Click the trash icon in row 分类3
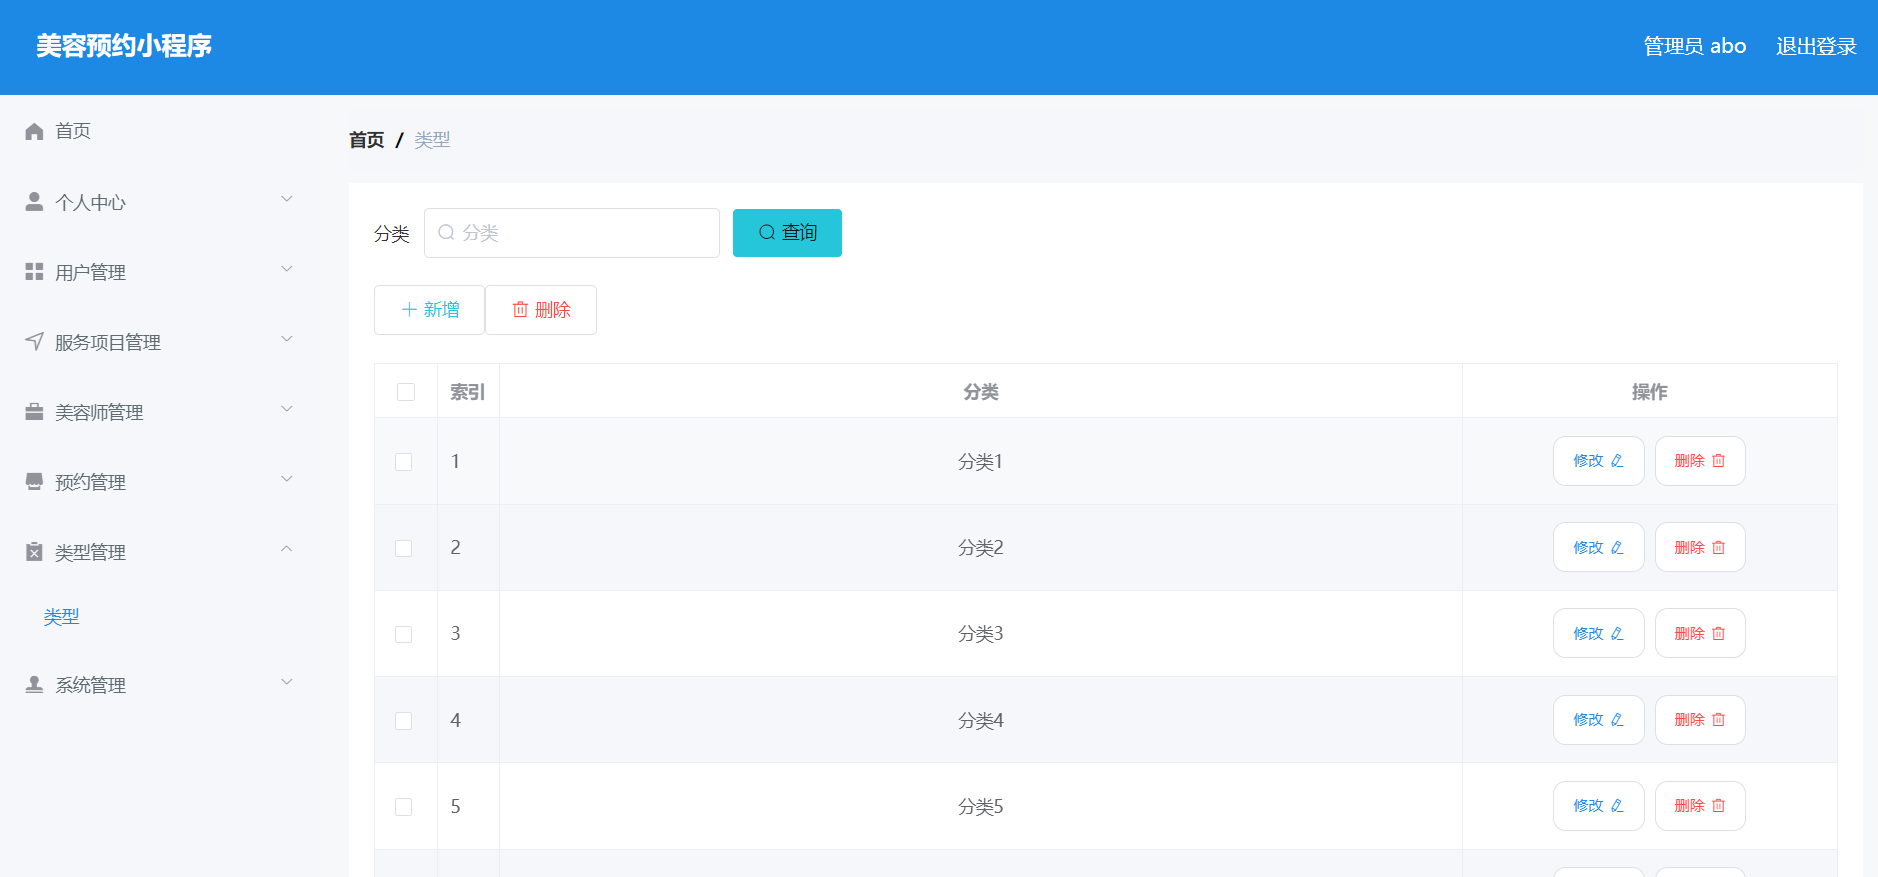The width and height of the screenshot is (1878, 877). click(x=1719, y=634)
